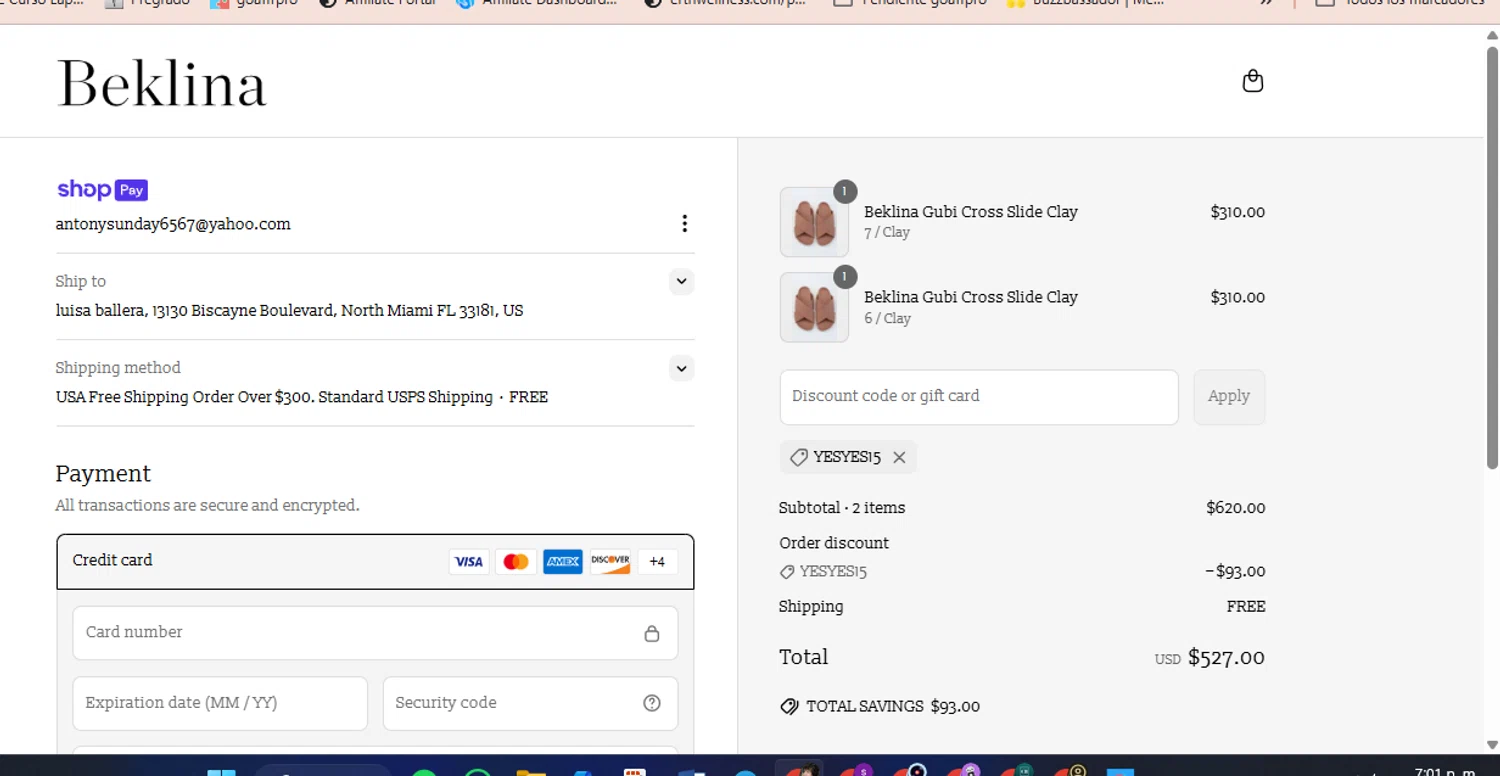
Task: Show the +4 additional card types
Action: pyautogui.click(x=657, y=562)
